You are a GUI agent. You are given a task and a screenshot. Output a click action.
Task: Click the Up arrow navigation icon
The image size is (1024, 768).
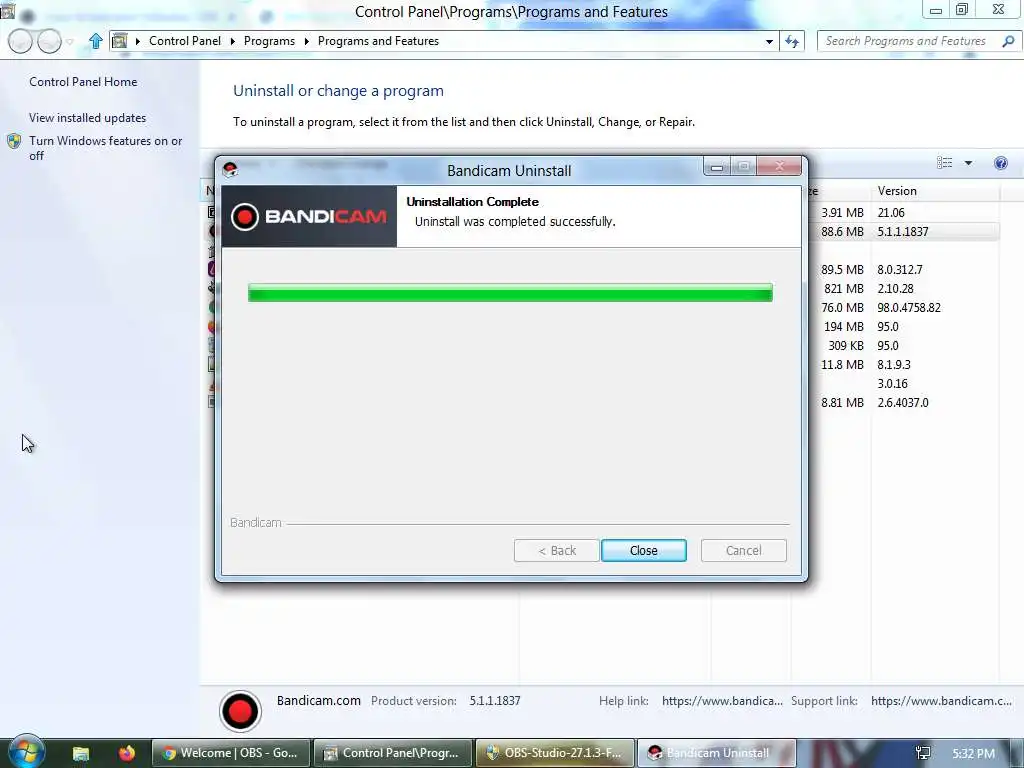coord(95,41)
